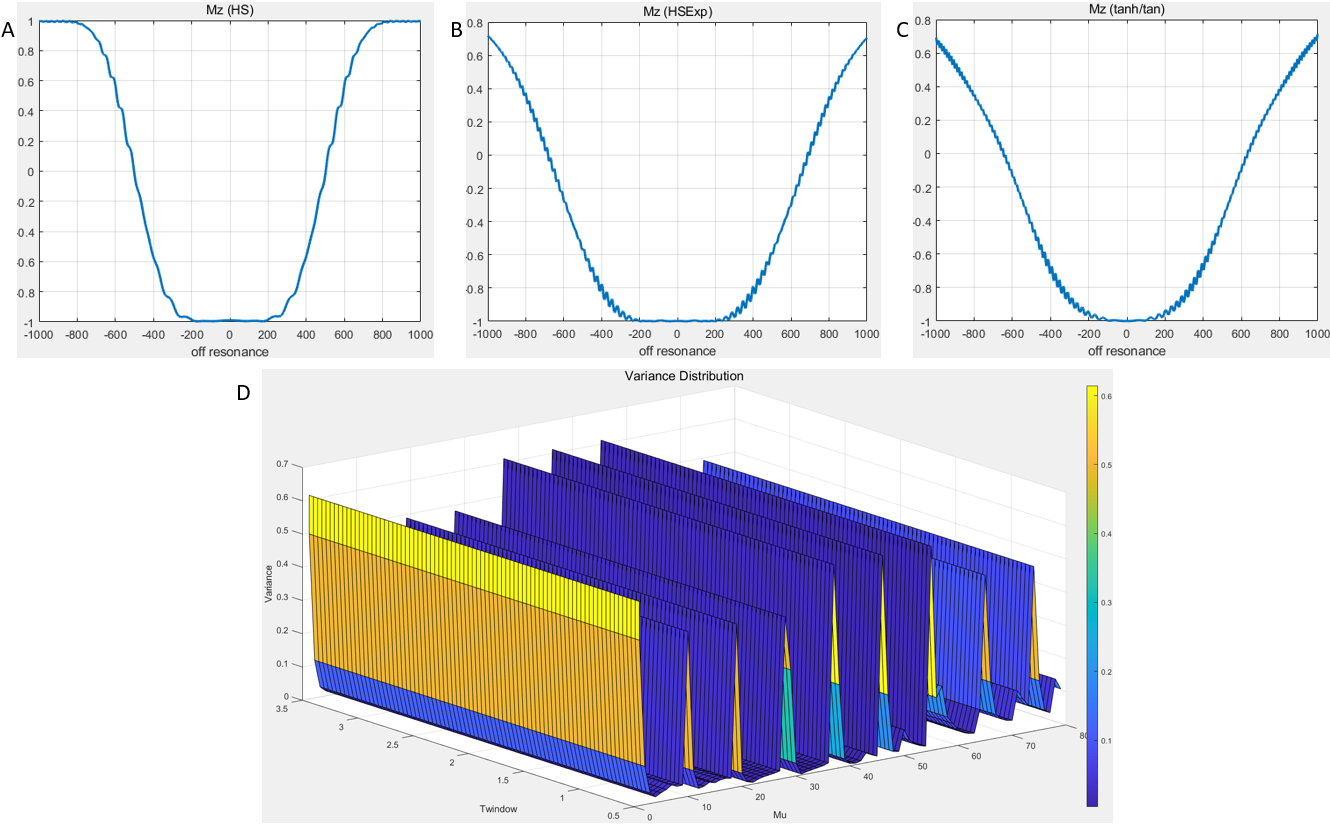Click the large orange surface in the variance plot
The height and width of the screenshot is (824, 1330).
point(470,620)
